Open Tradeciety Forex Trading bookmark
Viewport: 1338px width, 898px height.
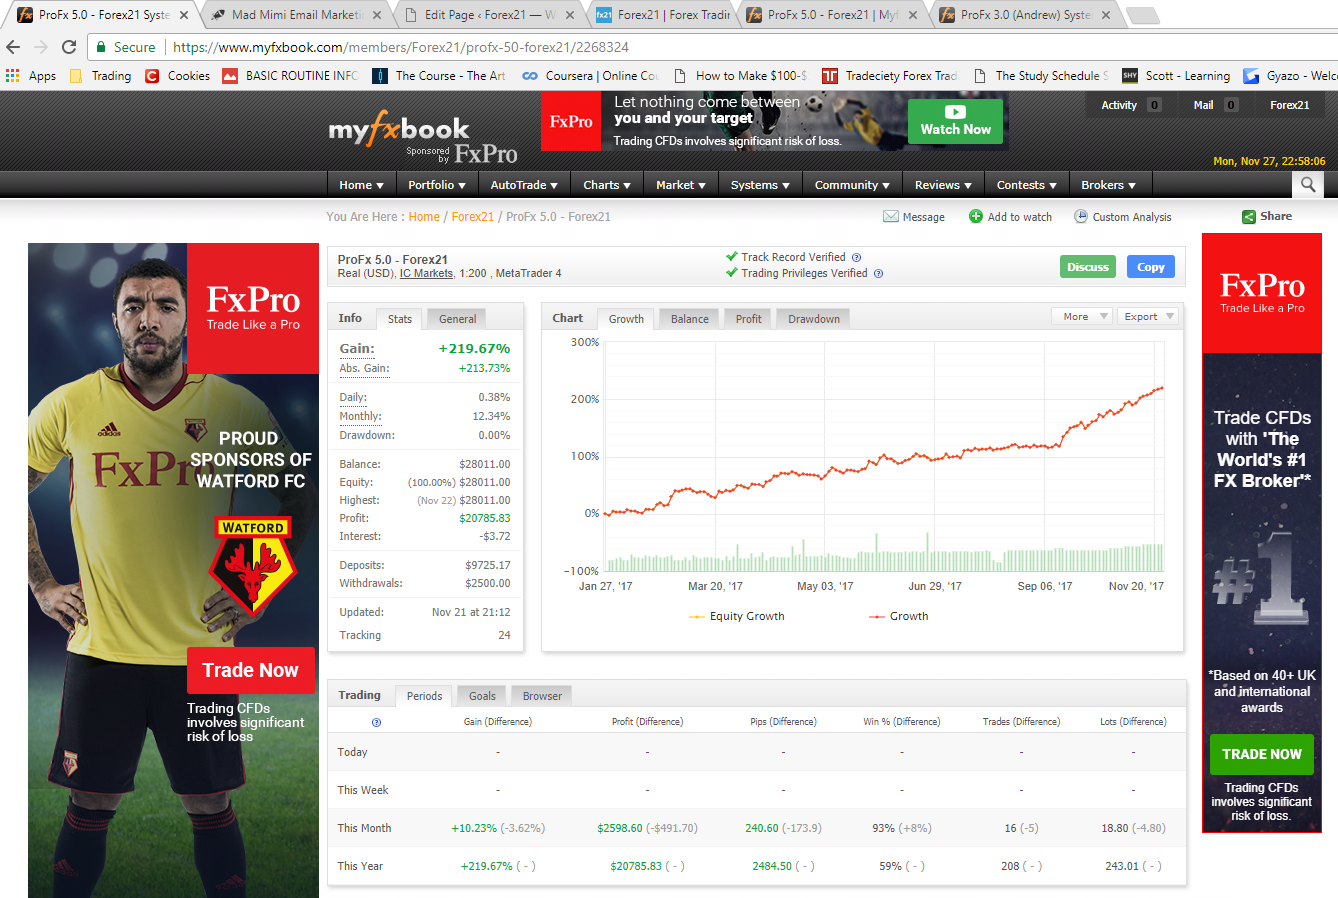889,75
